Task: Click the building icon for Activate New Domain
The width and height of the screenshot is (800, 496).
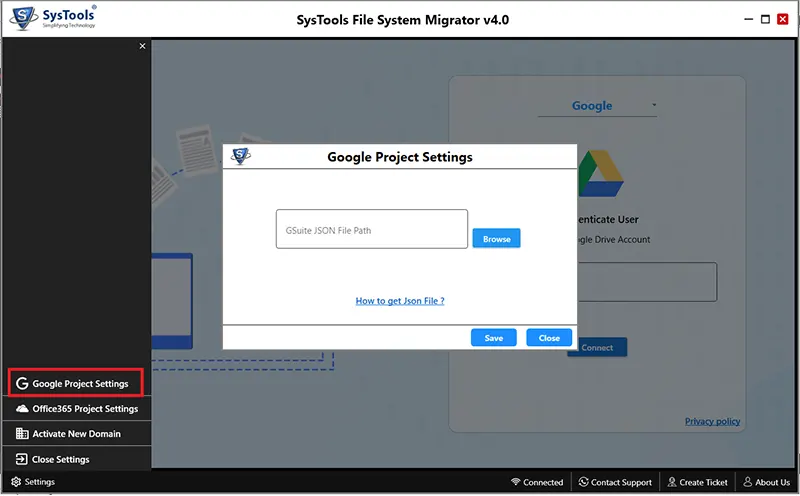Action: [x=22, y=434]
